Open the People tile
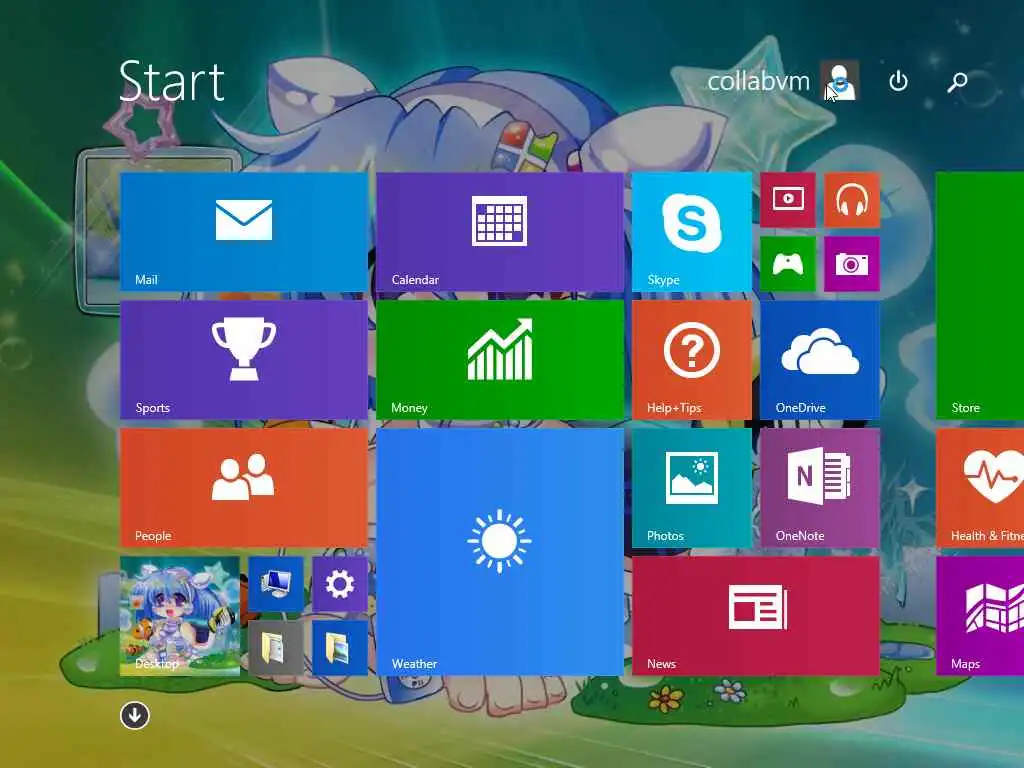1024x768 pixels. click(244, 488)
